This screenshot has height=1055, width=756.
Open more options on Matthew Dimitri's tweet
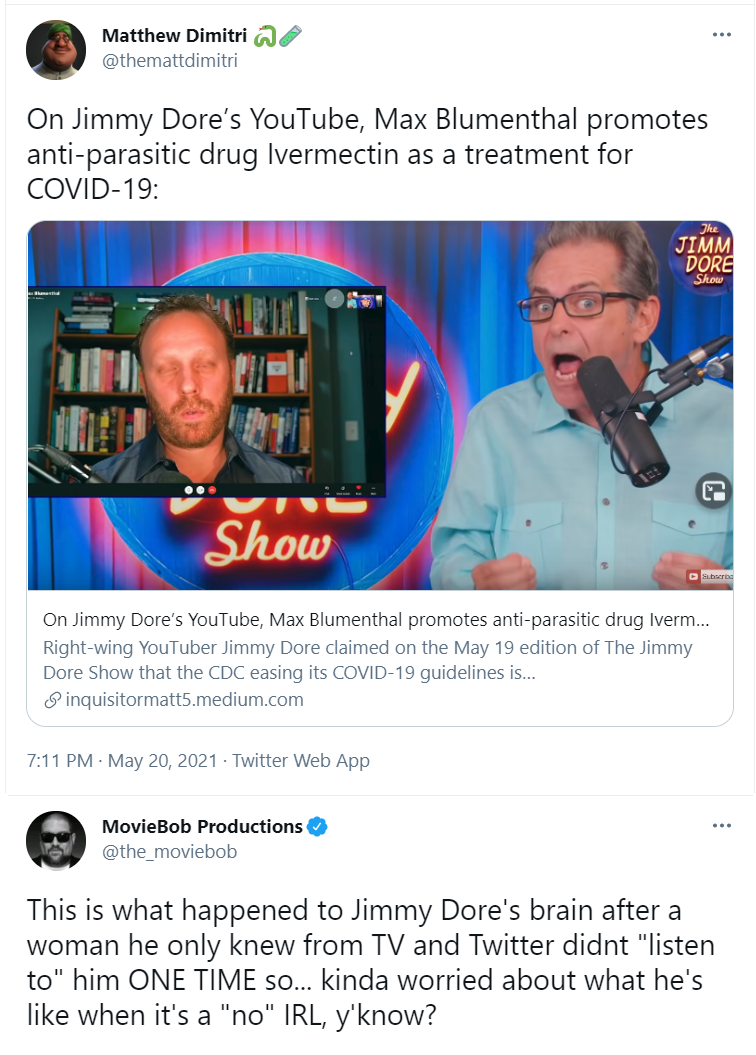coord(721,34)
